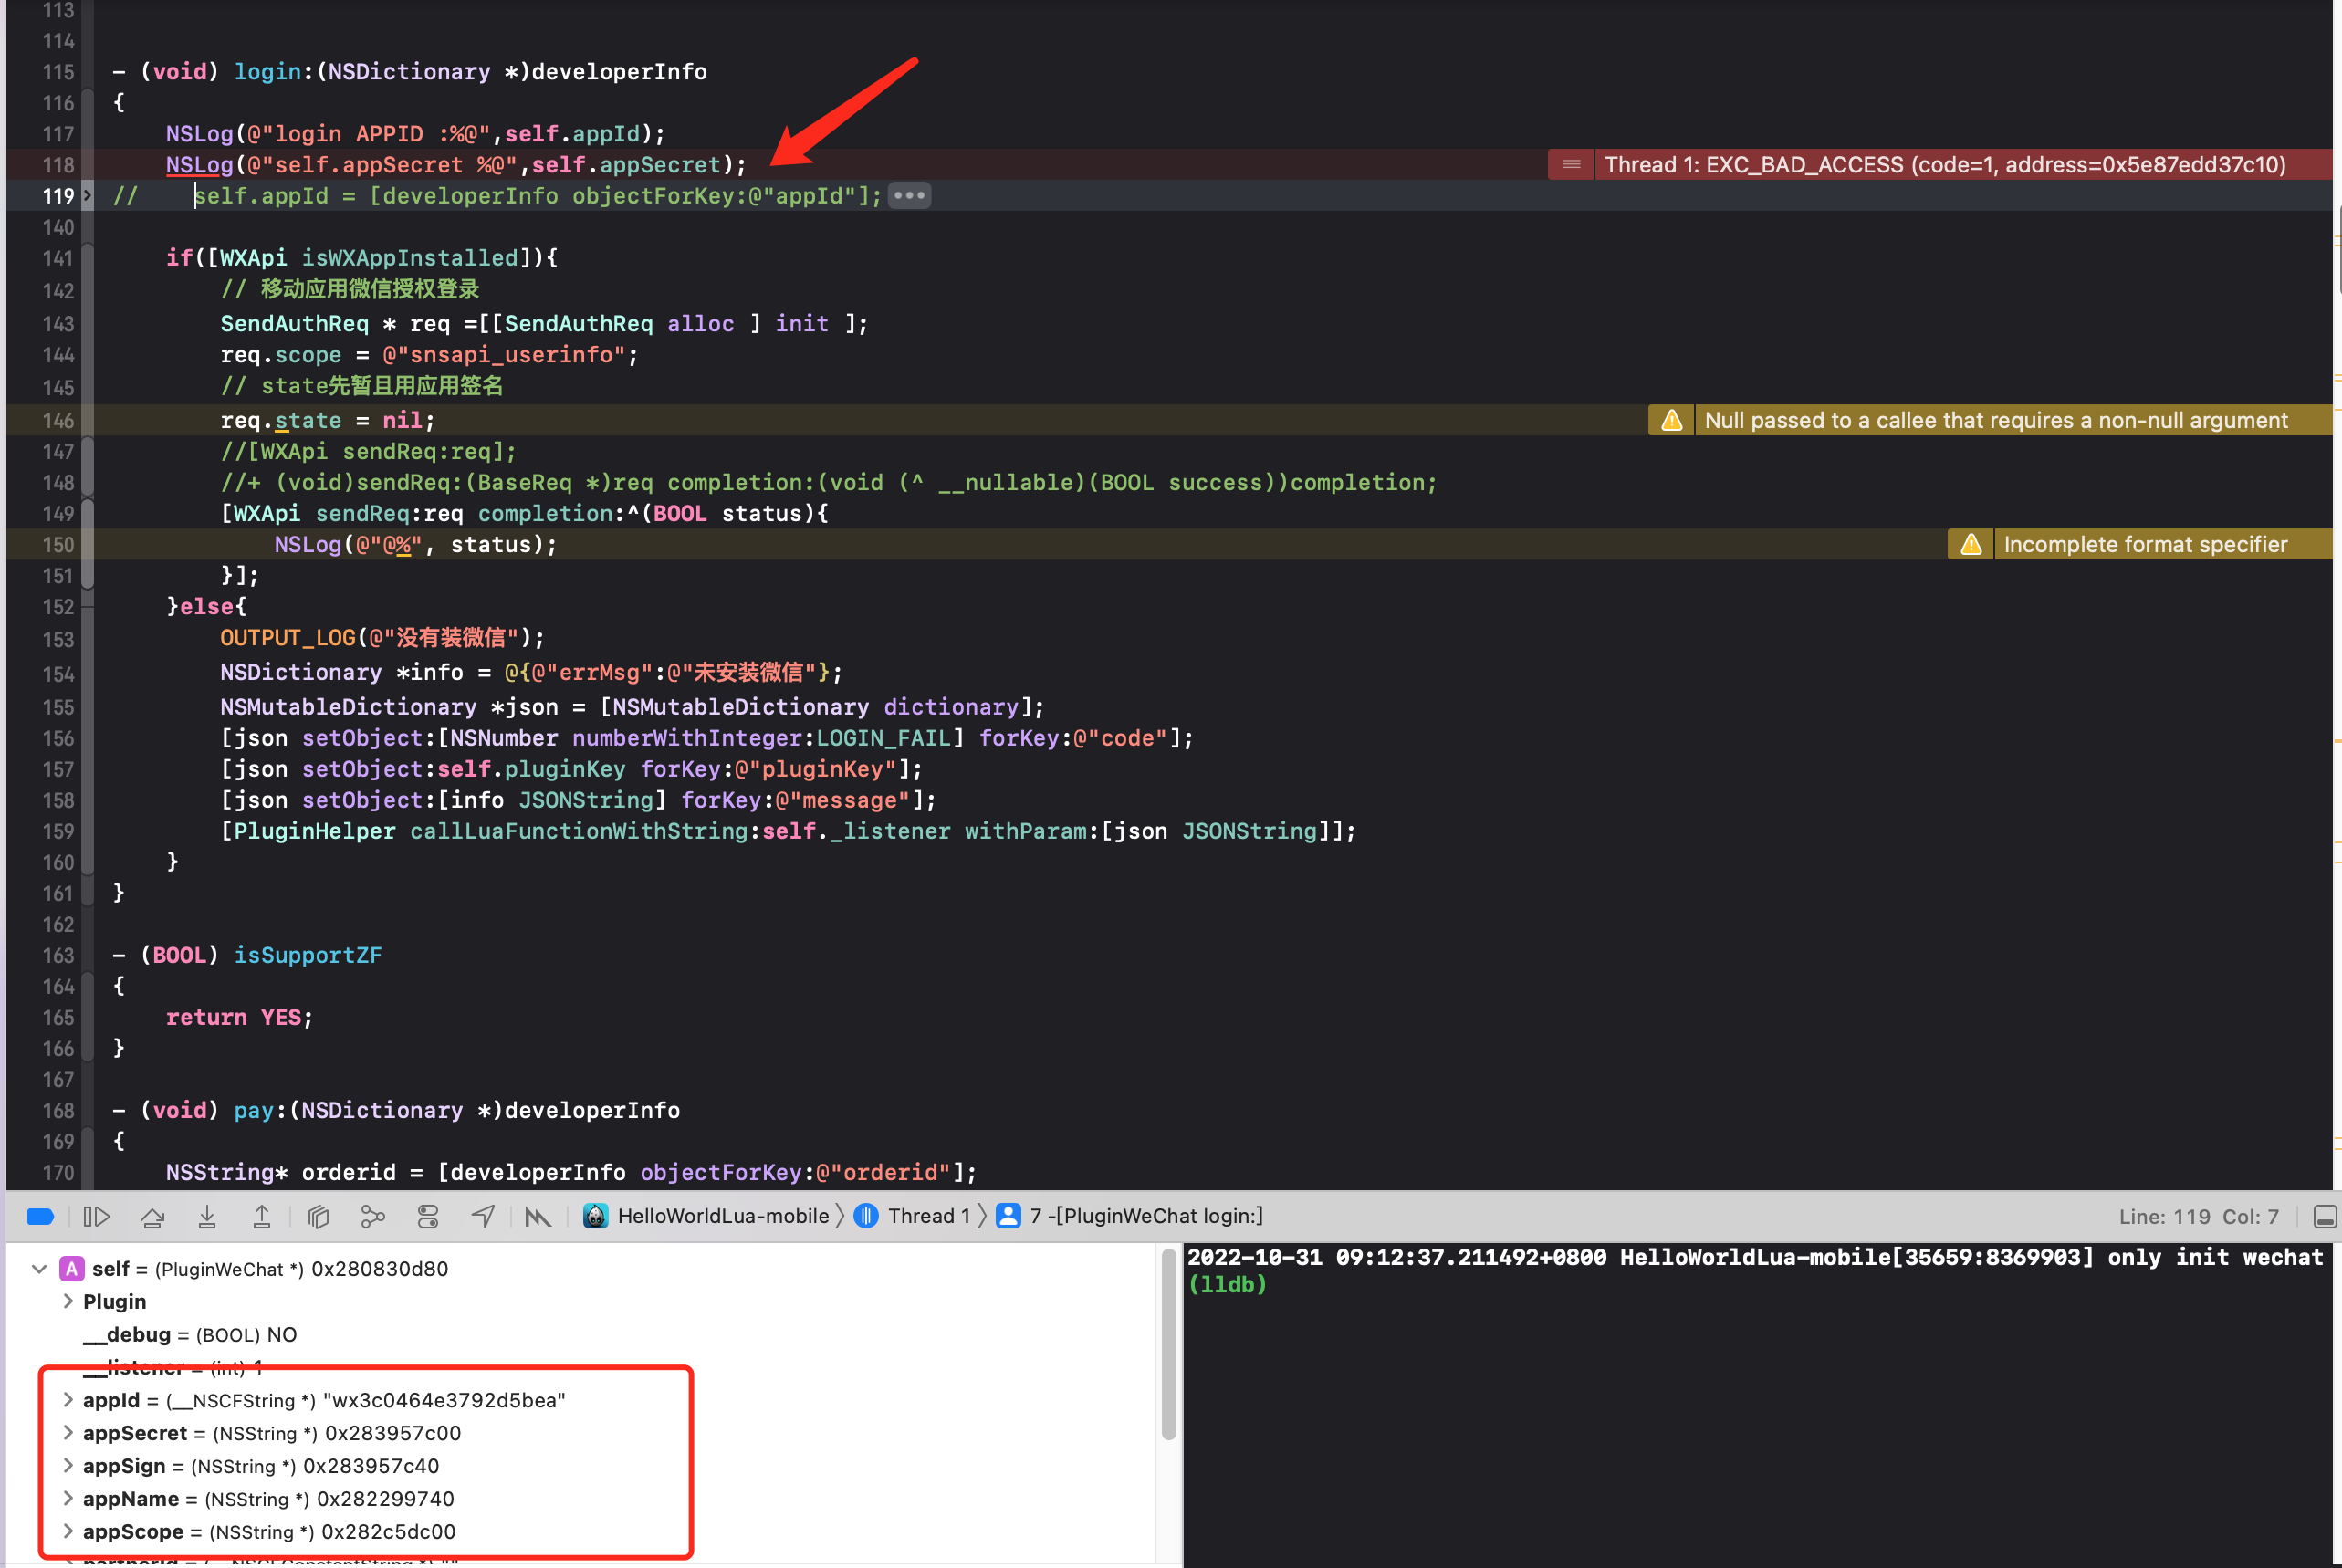Click the HelloWorldLua-mobile process breadcrumb
The height and width of the screenshot is (1568, 2342).
(722, 1216)
